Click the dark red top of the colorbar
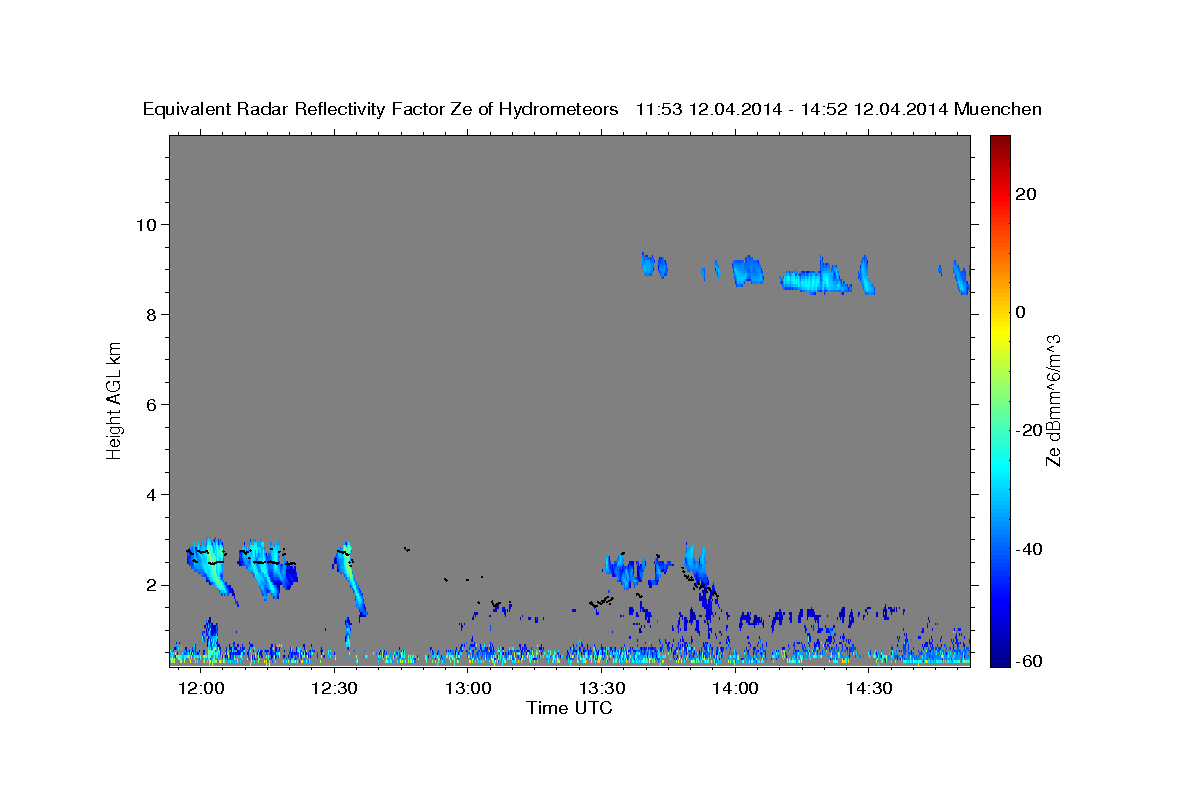The height and width of the screenshot is (800, 1200). [x=999, y=142]
